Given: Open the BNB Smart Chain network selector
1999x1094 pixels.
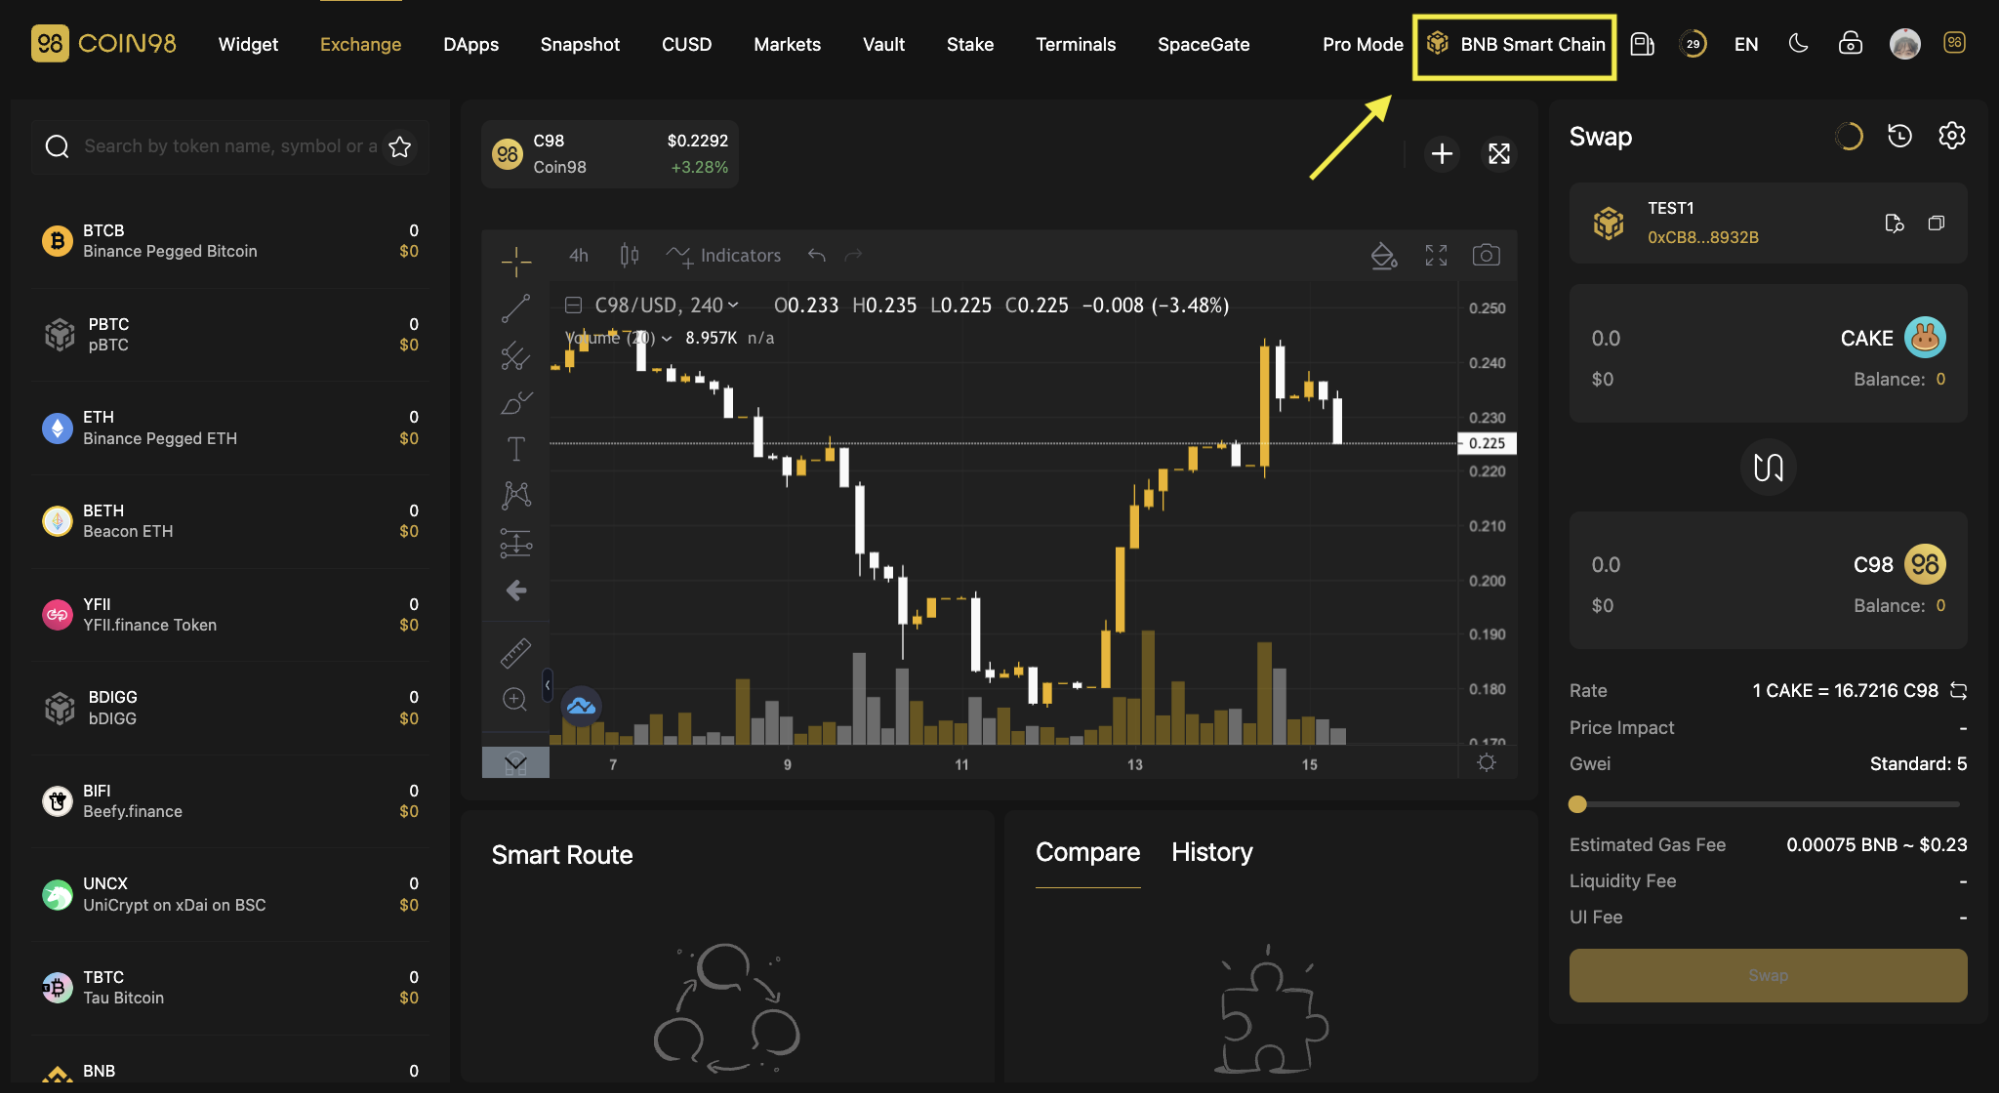Looking at the screenshot, I should pyautogui.click(x=1515, y=45).
